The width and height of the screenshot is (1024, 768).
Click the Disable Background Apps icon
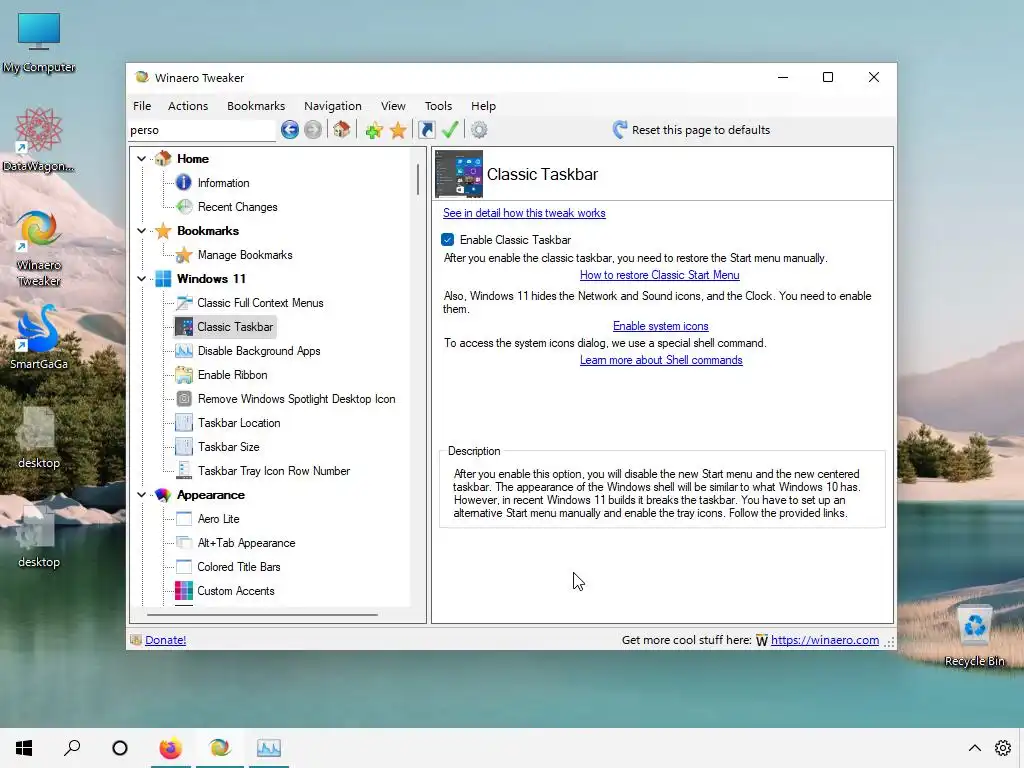coord(184,351)
